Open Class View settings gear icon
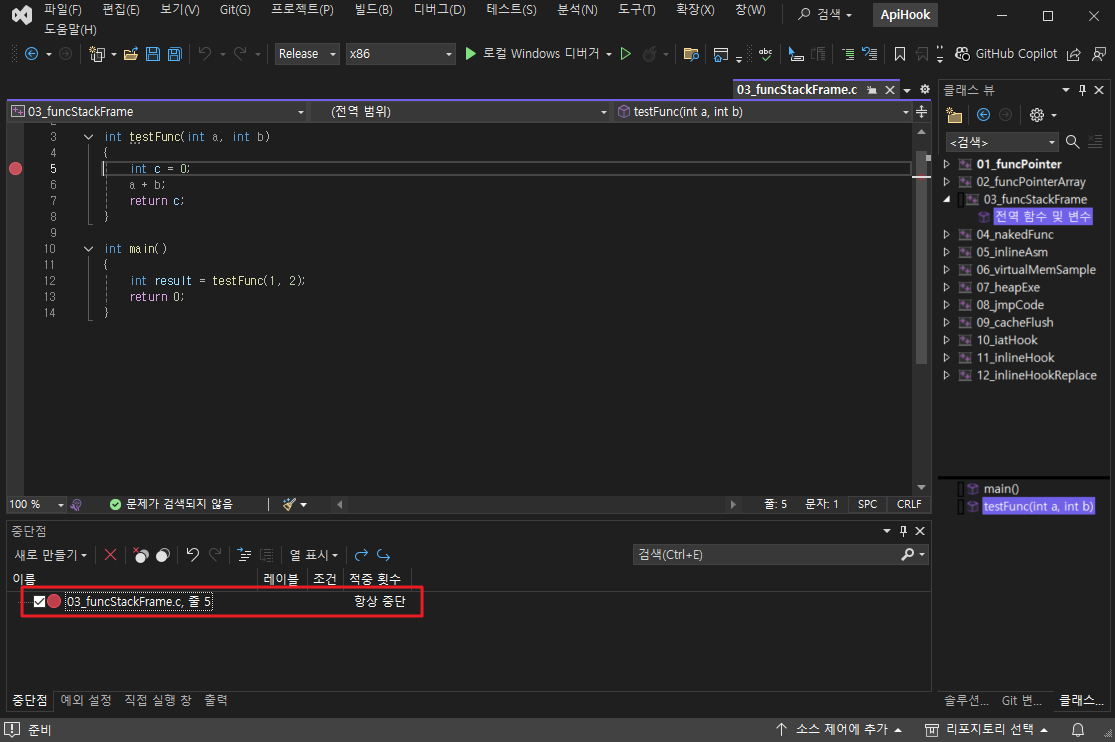The image size is (1115, 742). tap(1037, 115)
